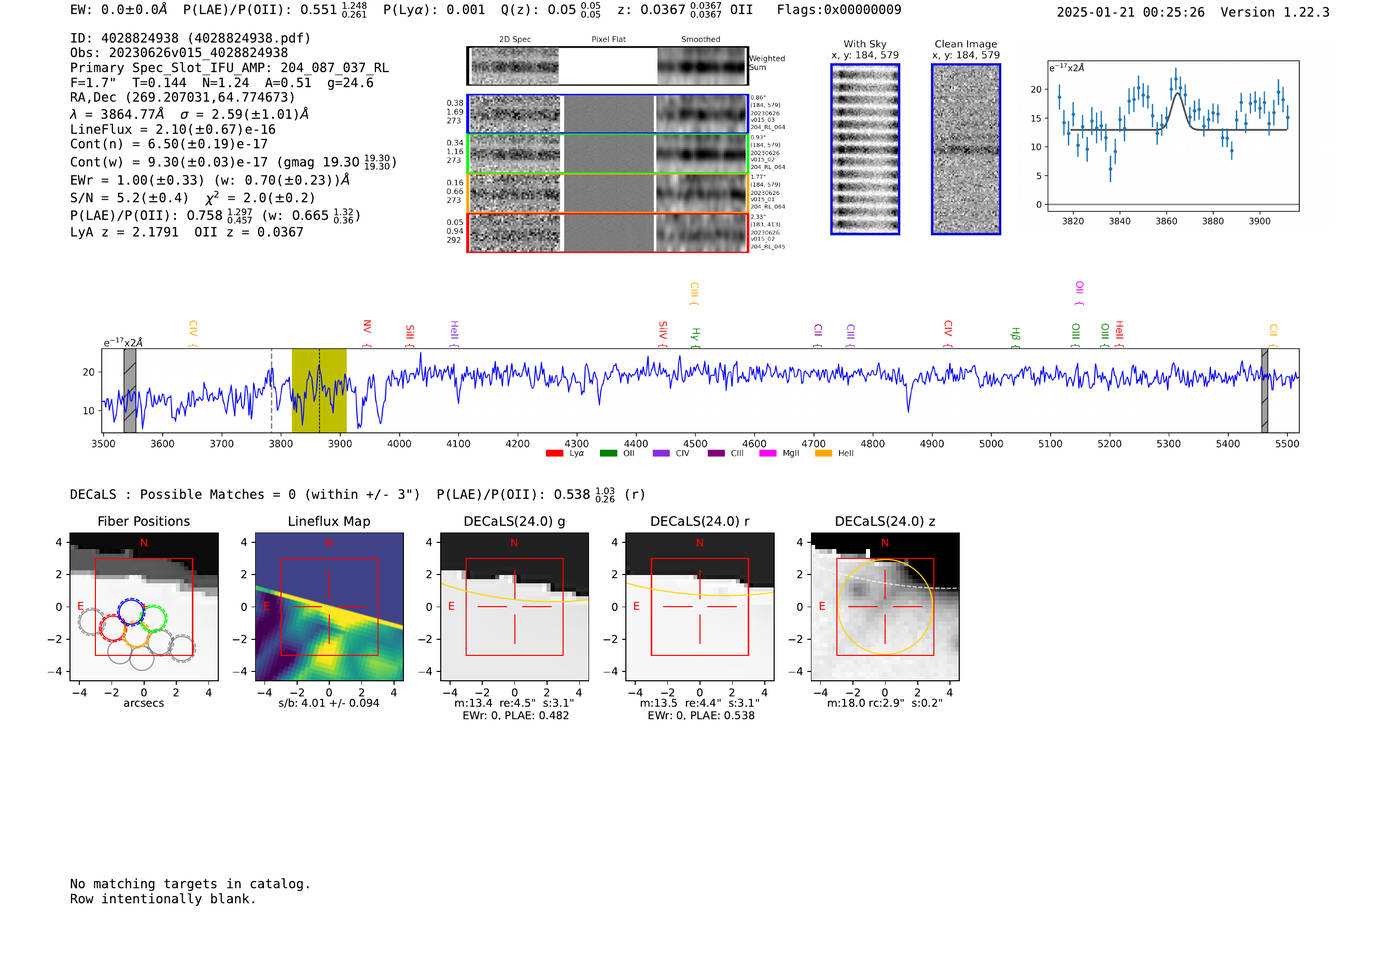Click the green OII legend swatch
Screen dimensions: 1400x953
[x=608, y=454]
